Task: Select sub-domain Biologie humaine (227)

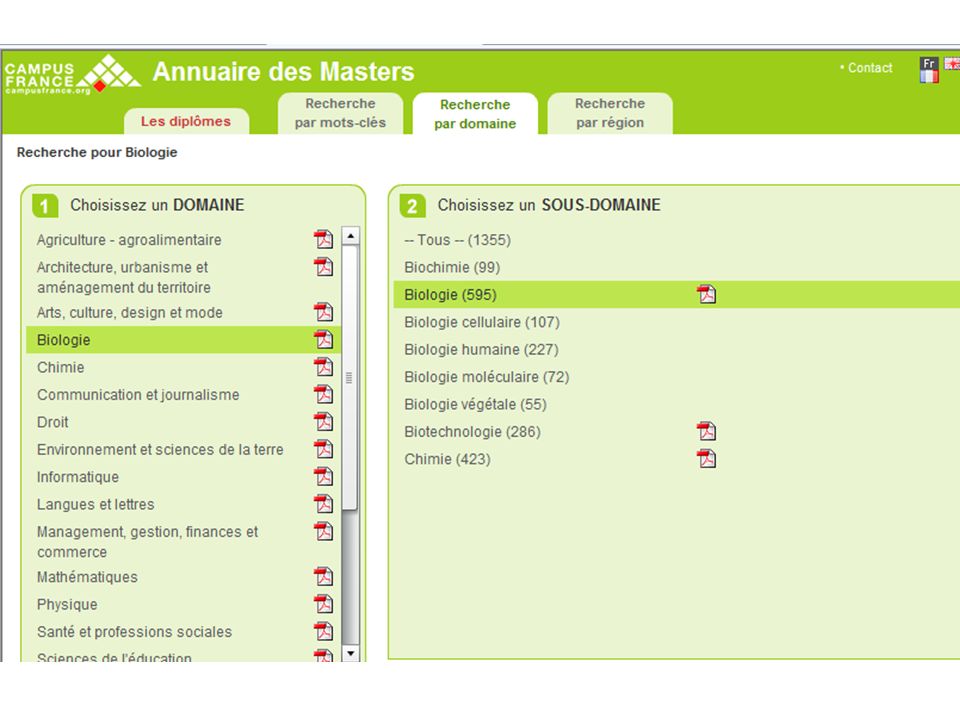Action: [x=481, y=350]
